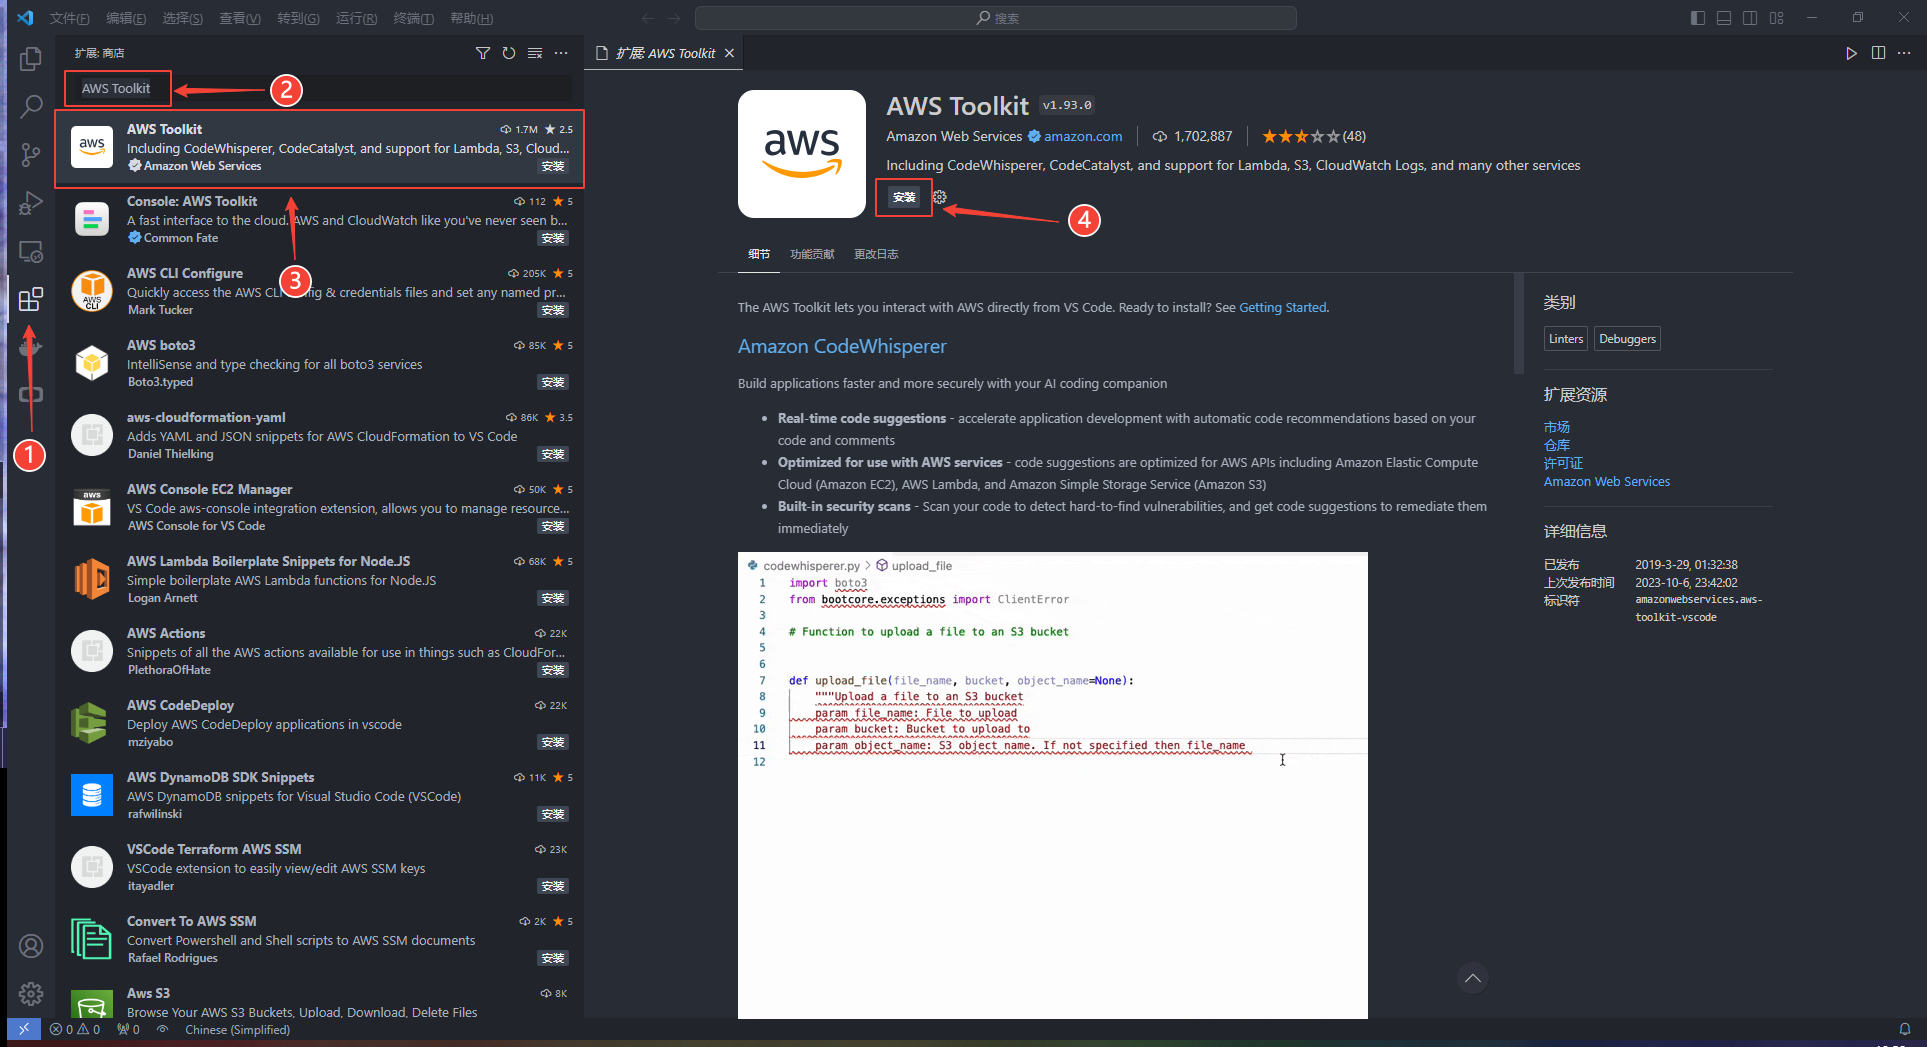
Task: Refresh the extensions list
Action: pyautogui.click(x=509, y=53)
